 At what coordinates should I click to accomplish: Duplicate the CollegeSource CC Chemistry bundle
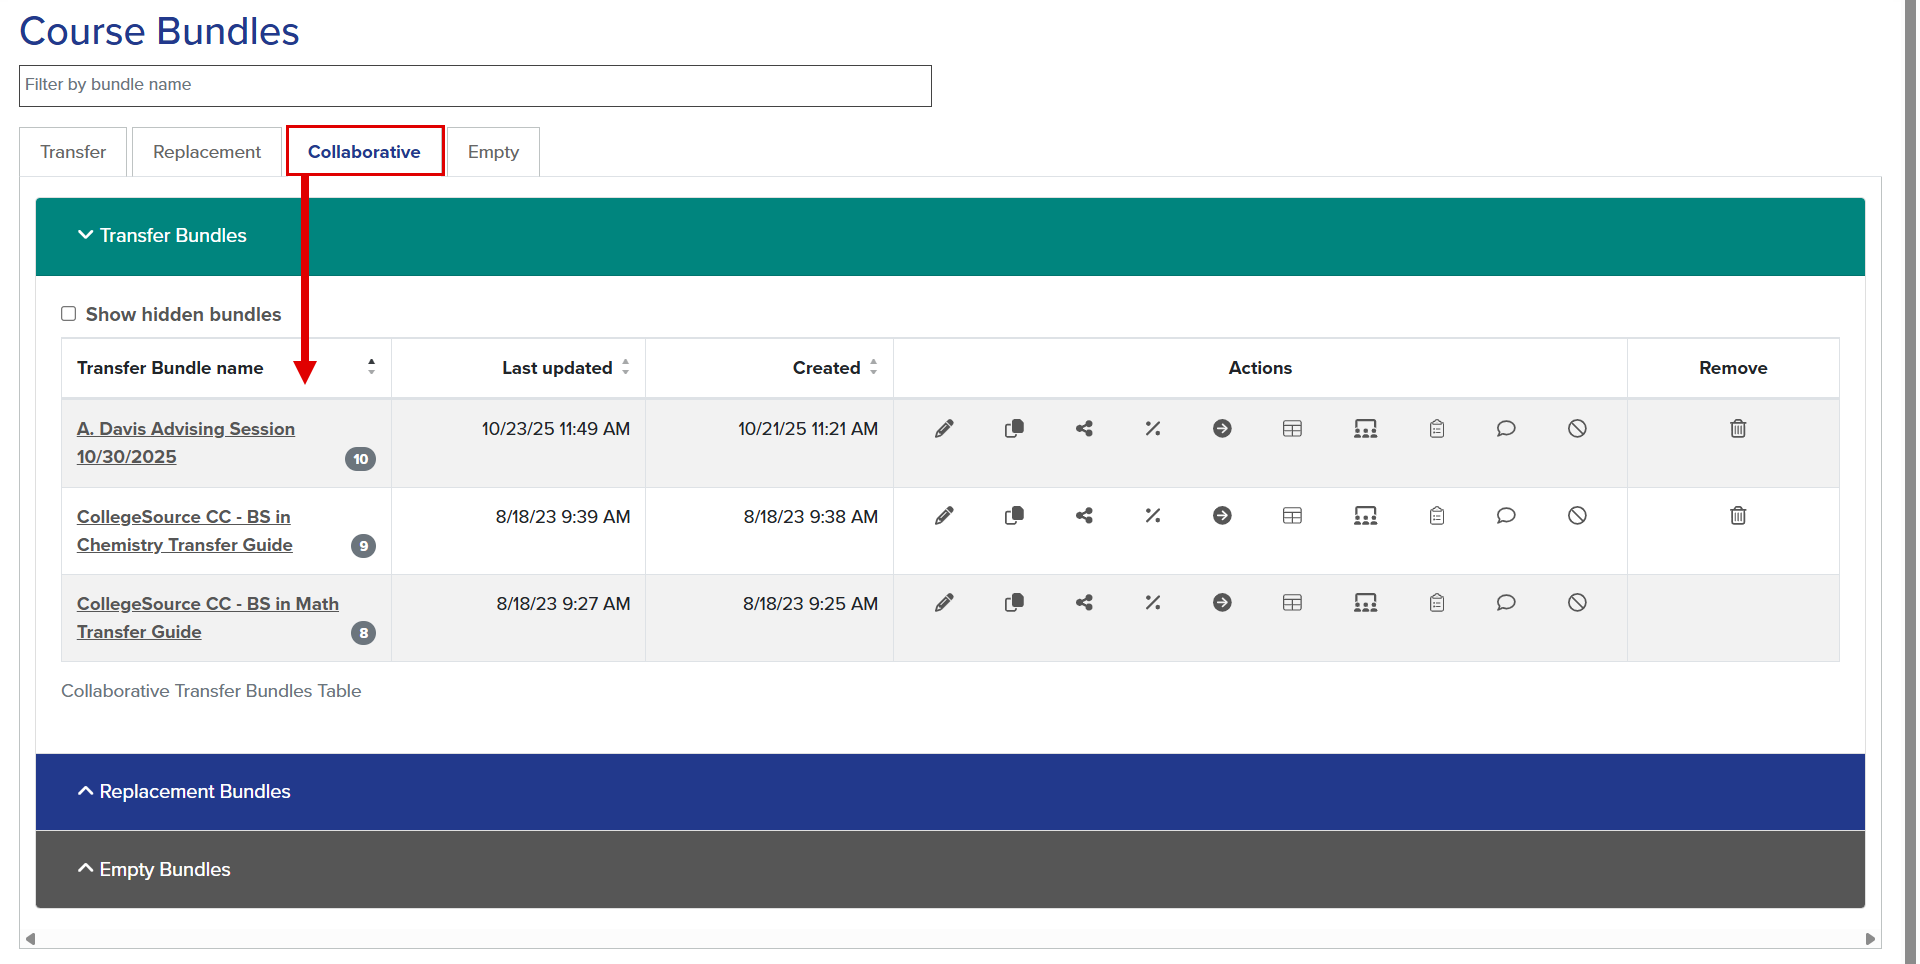1014,516
